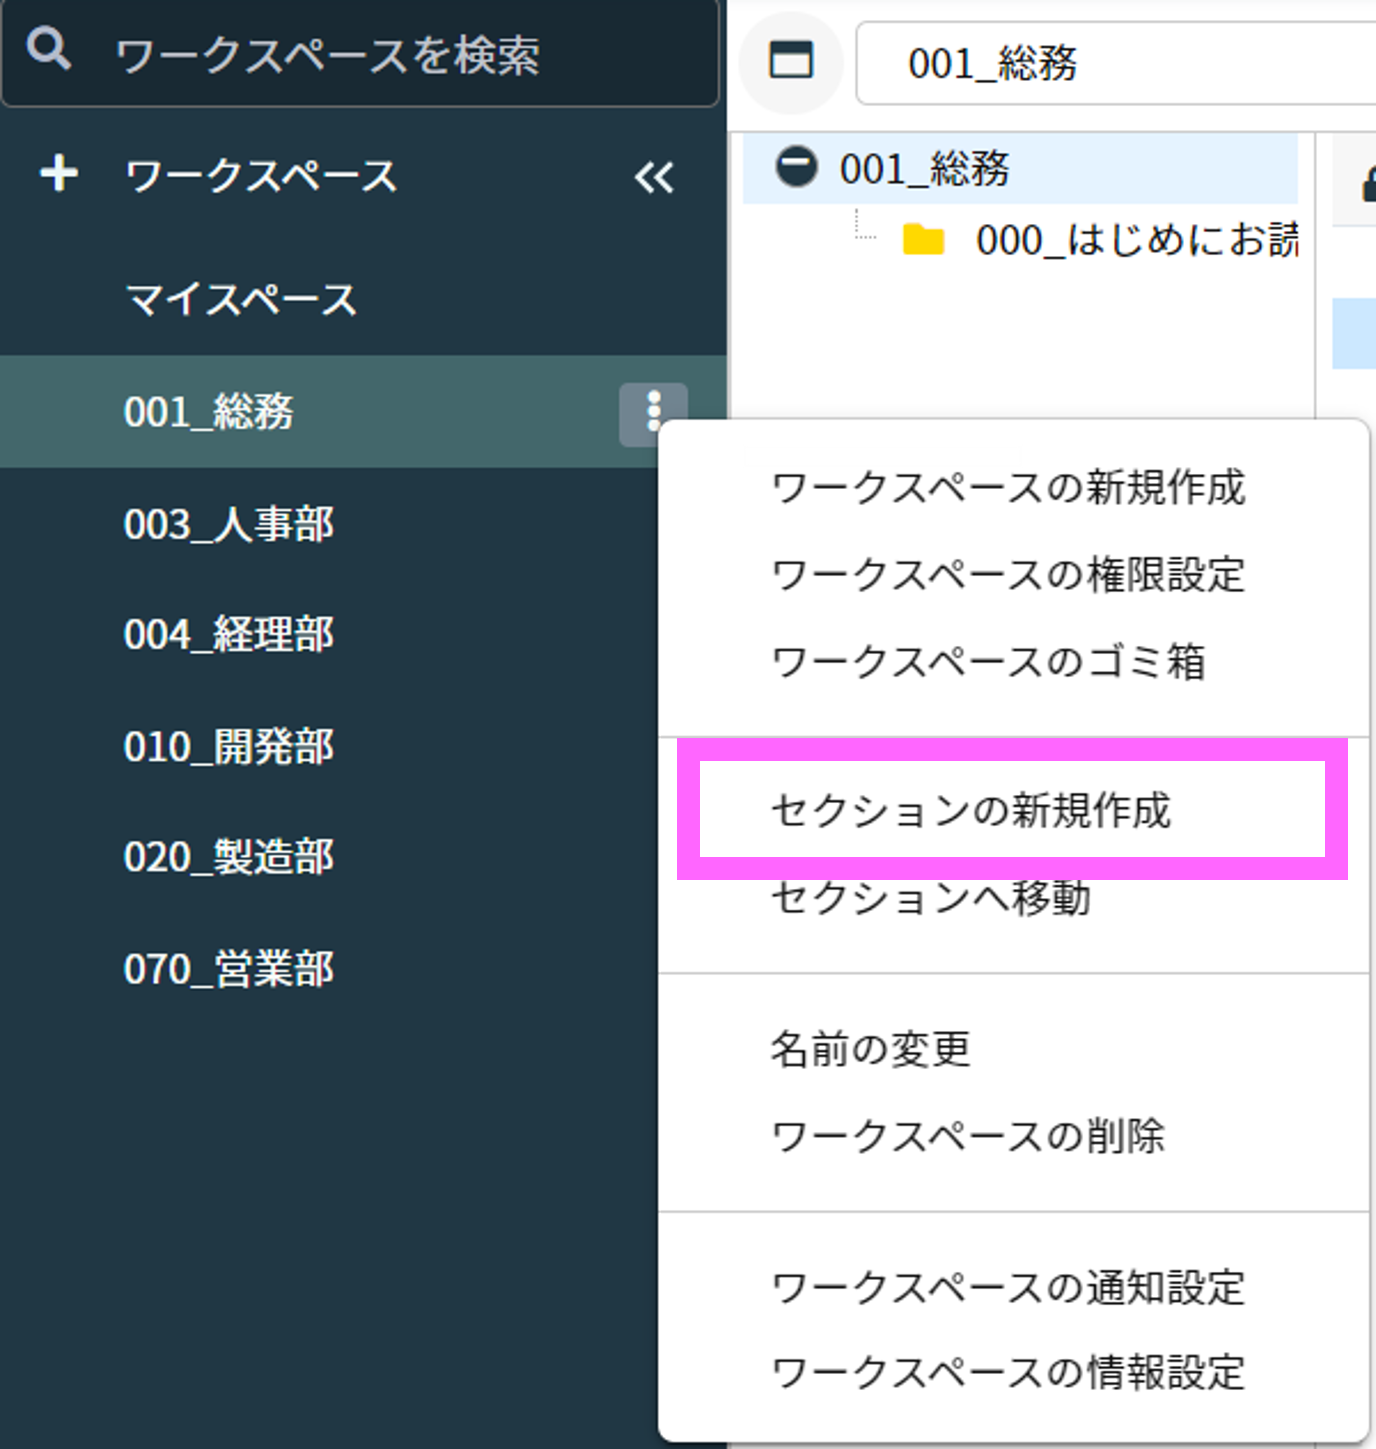Viewport: 1376px width, 1449px height.
Task: Click the magnifier search icon
Action: coord(48,49)
